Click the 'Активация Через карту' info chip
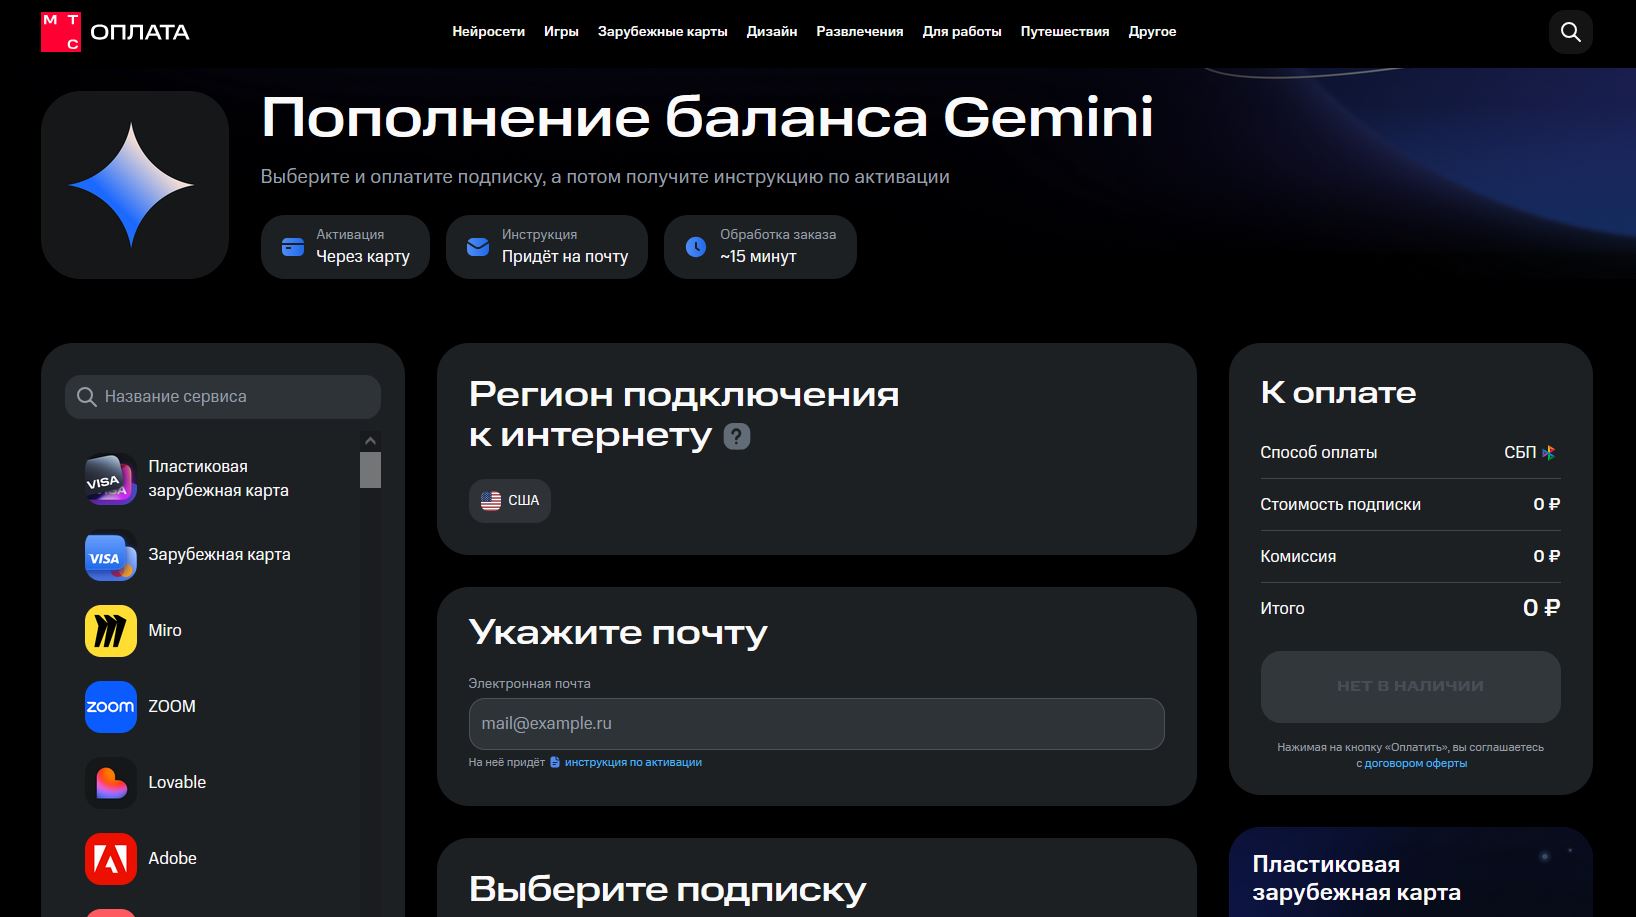Image resolution: width=1636 pixels, height=917 pixels. click(345, 246)
